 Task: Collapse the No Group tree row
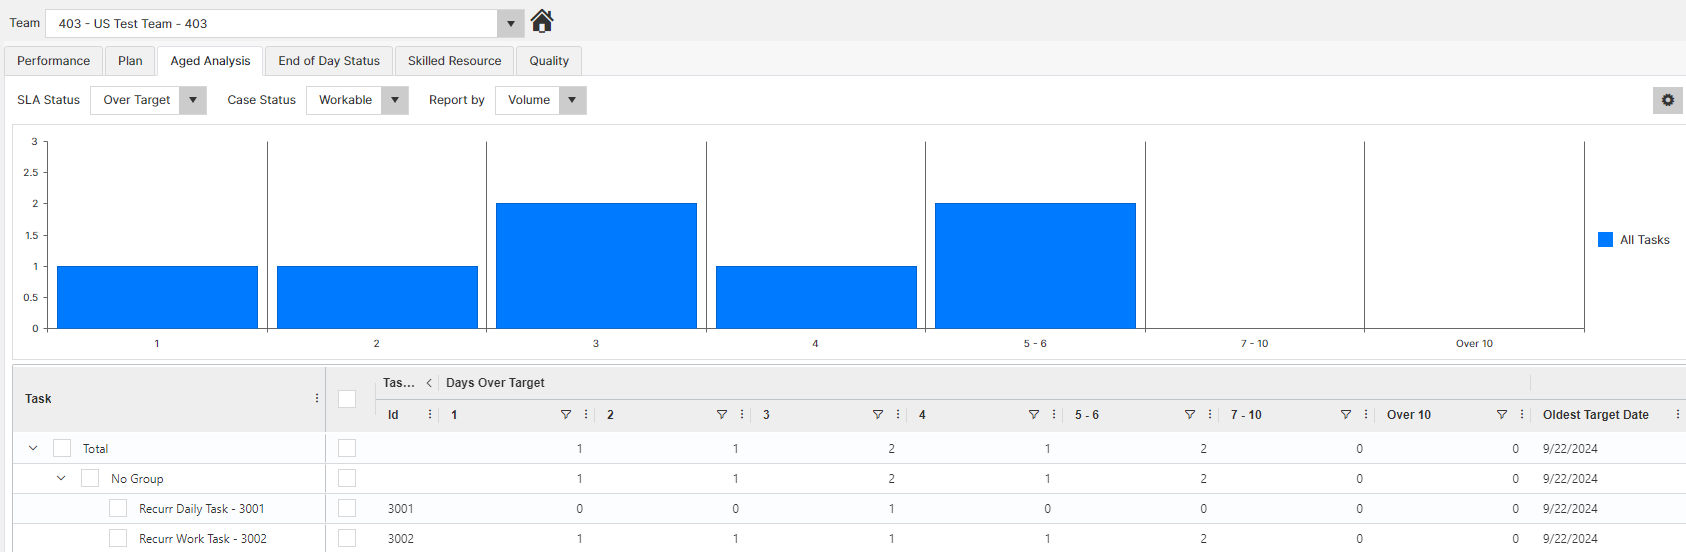pyautogui.click(x=61, y=479)
